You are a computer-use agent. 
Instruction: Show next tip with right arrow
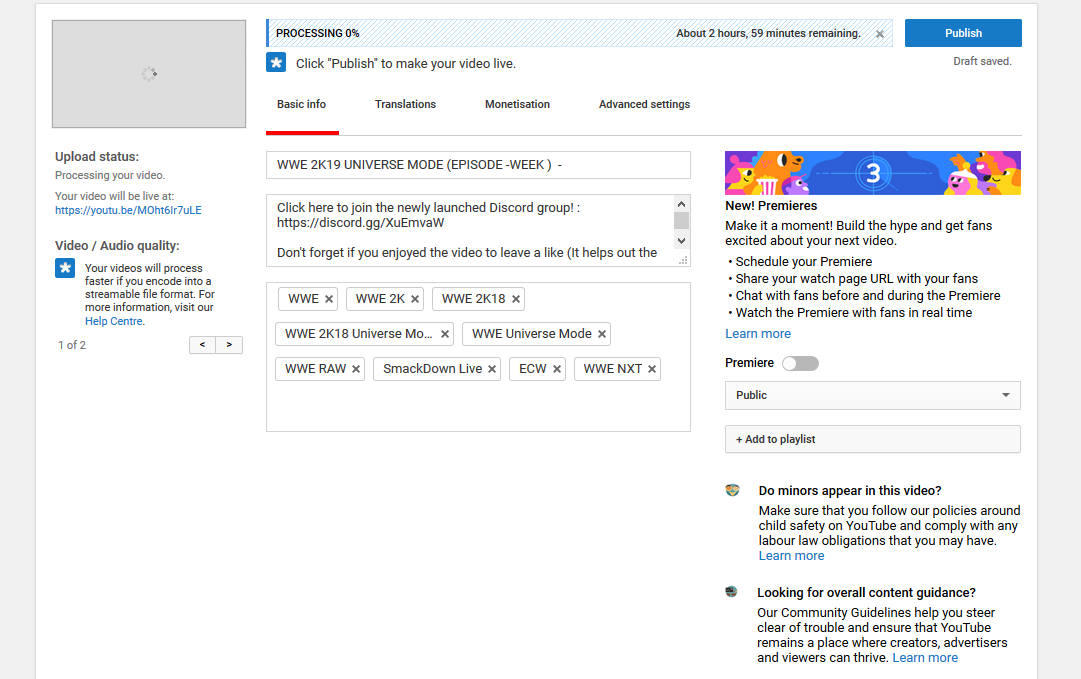229,345
